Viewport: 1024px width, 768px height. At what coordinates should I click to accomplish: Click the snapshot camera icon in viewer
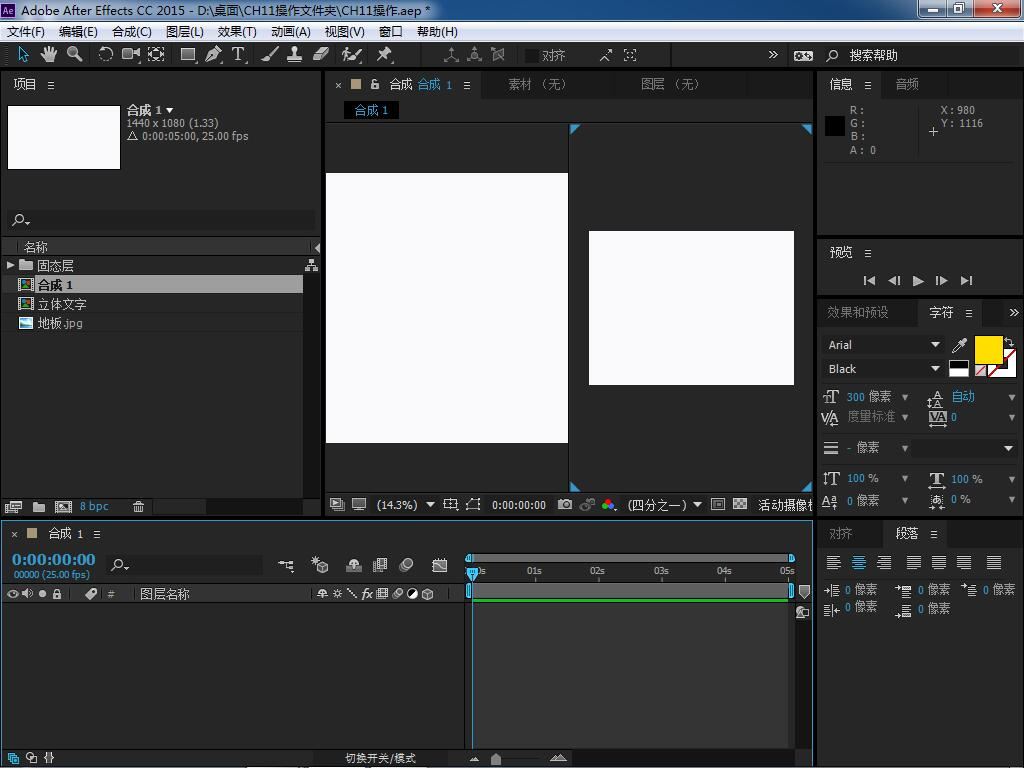tap(565, 505)
